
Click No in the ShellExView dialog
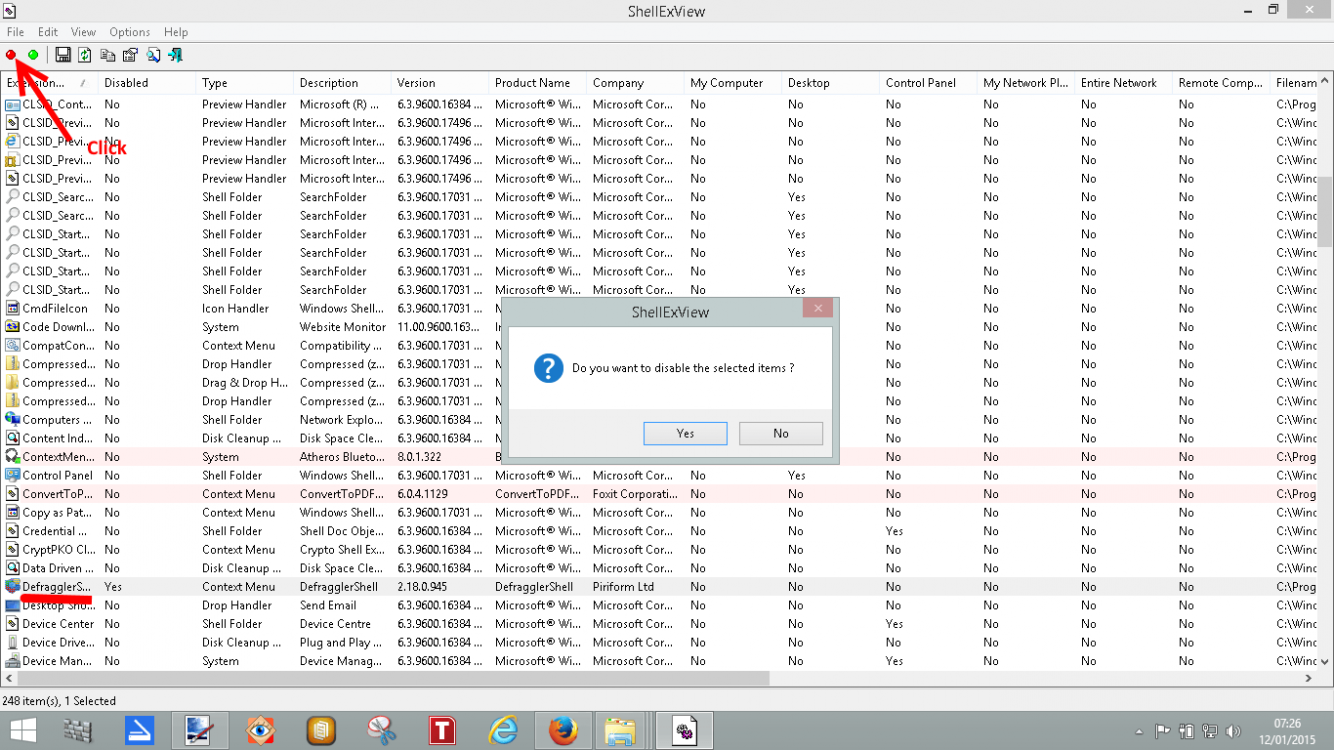pos(781,433)
